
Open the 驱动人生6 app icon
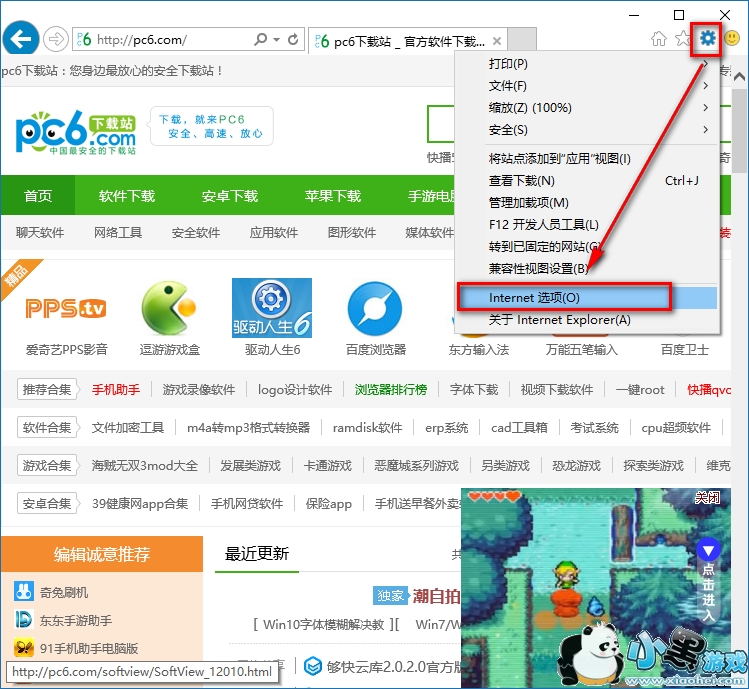click(x=272, y=308)
